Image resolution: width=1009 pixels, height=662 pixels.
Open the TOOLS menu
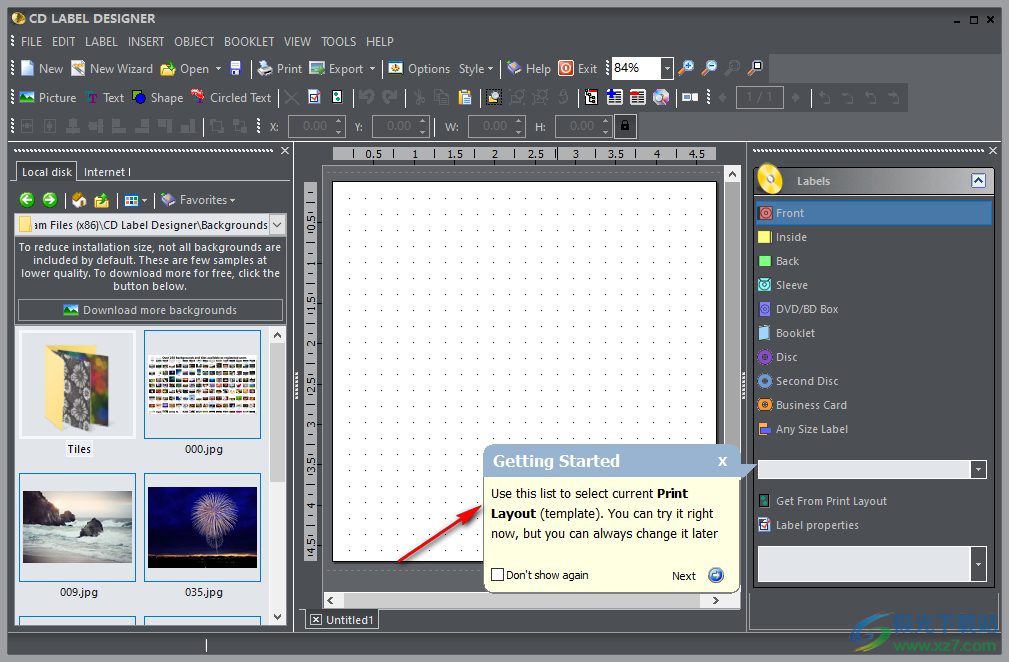click(x=338, y=42)
